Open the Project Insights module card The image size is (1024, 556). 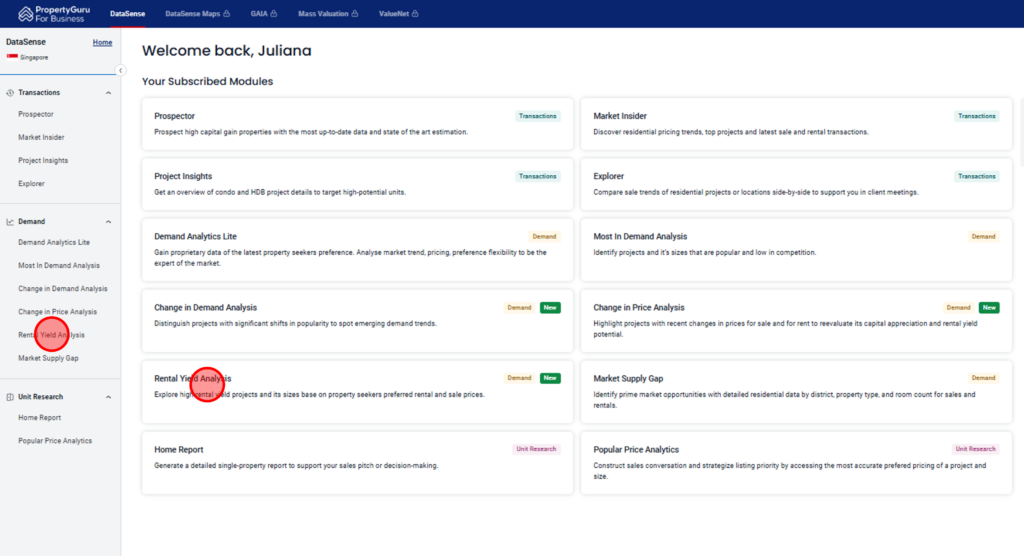click(x=357, y=184)
